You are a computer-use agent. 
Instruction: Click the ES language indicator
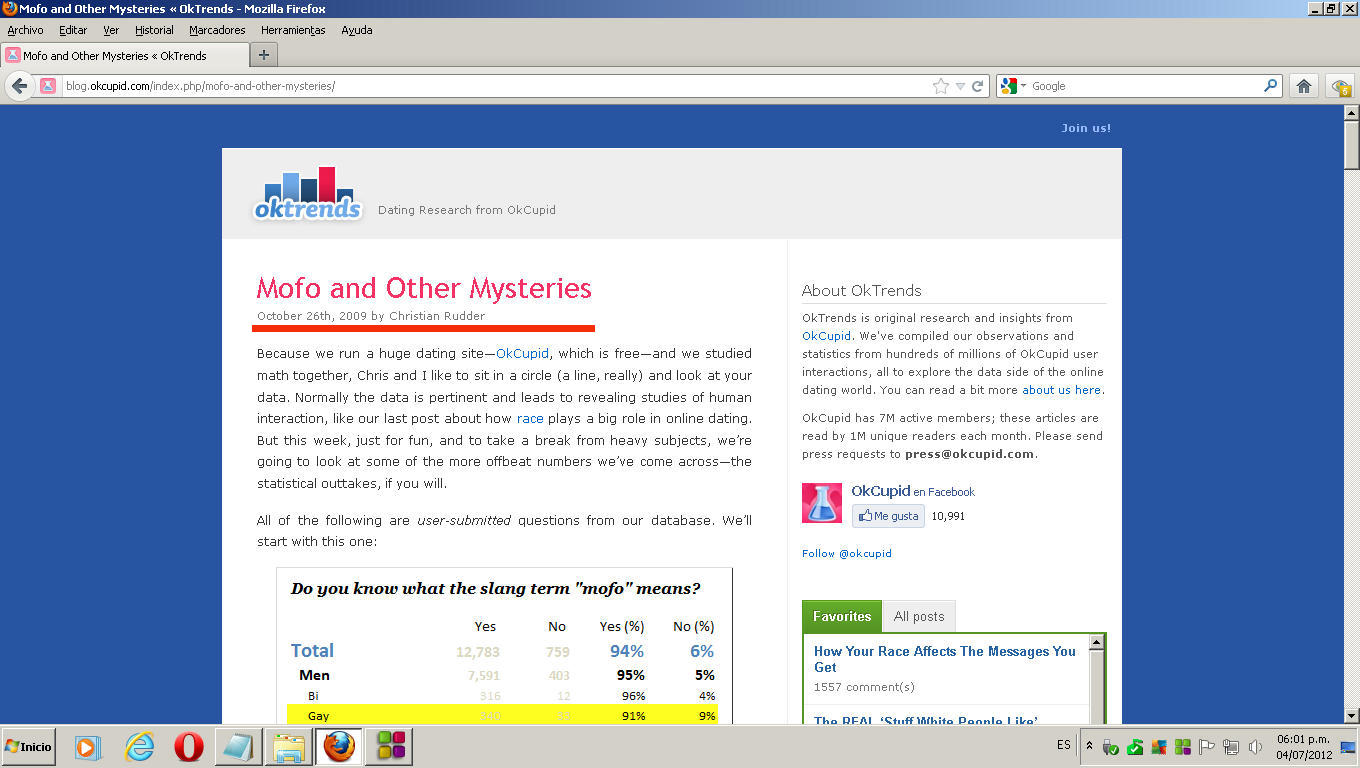pyautogui.click(x=1063, y=745)
